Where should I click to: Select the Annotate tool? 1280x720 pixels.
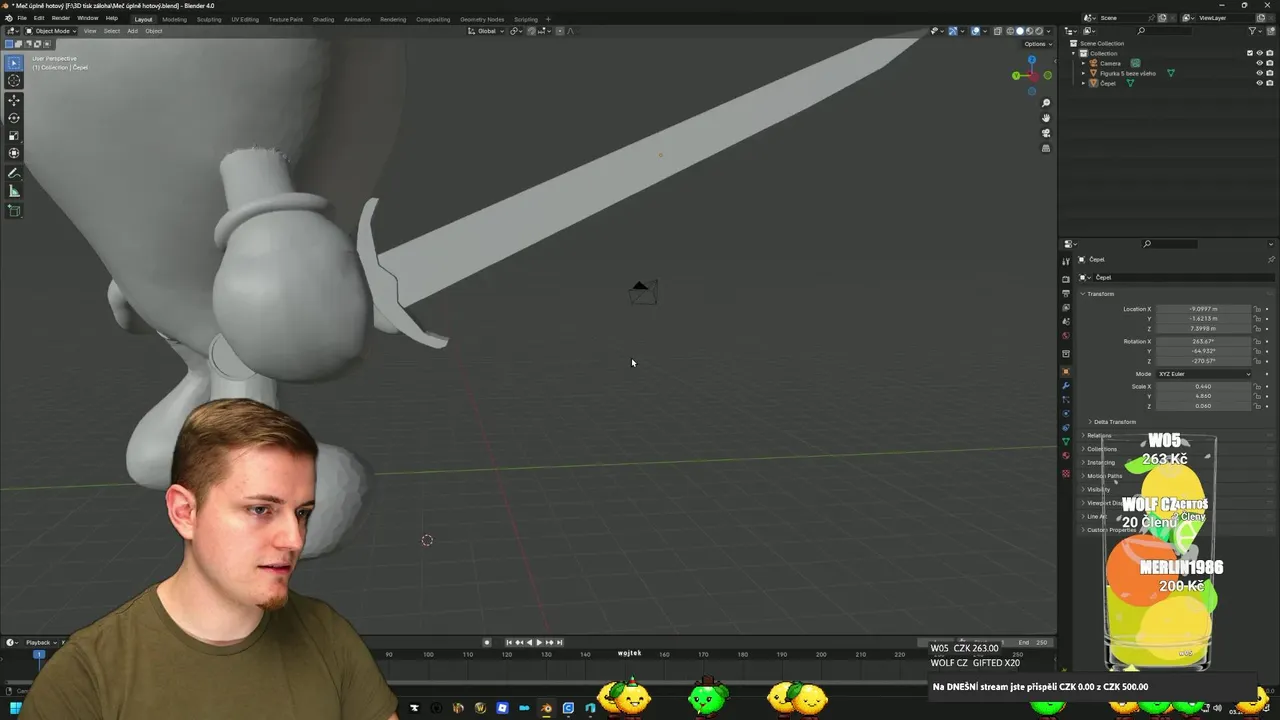click(x=14, y=173)
